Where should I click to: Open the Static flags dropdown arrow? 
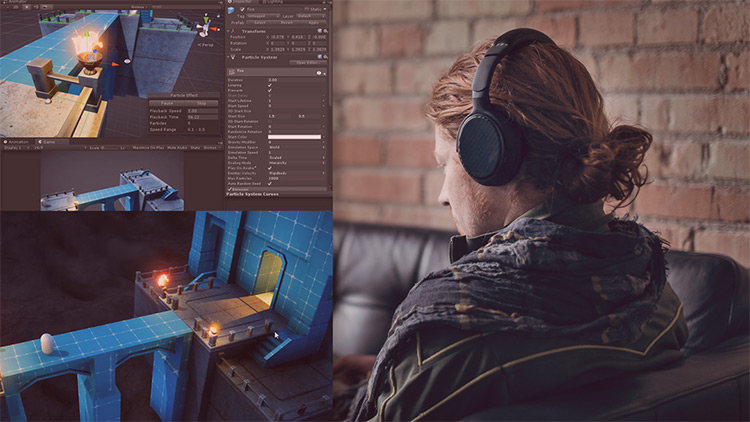click(x=325, y=9)
